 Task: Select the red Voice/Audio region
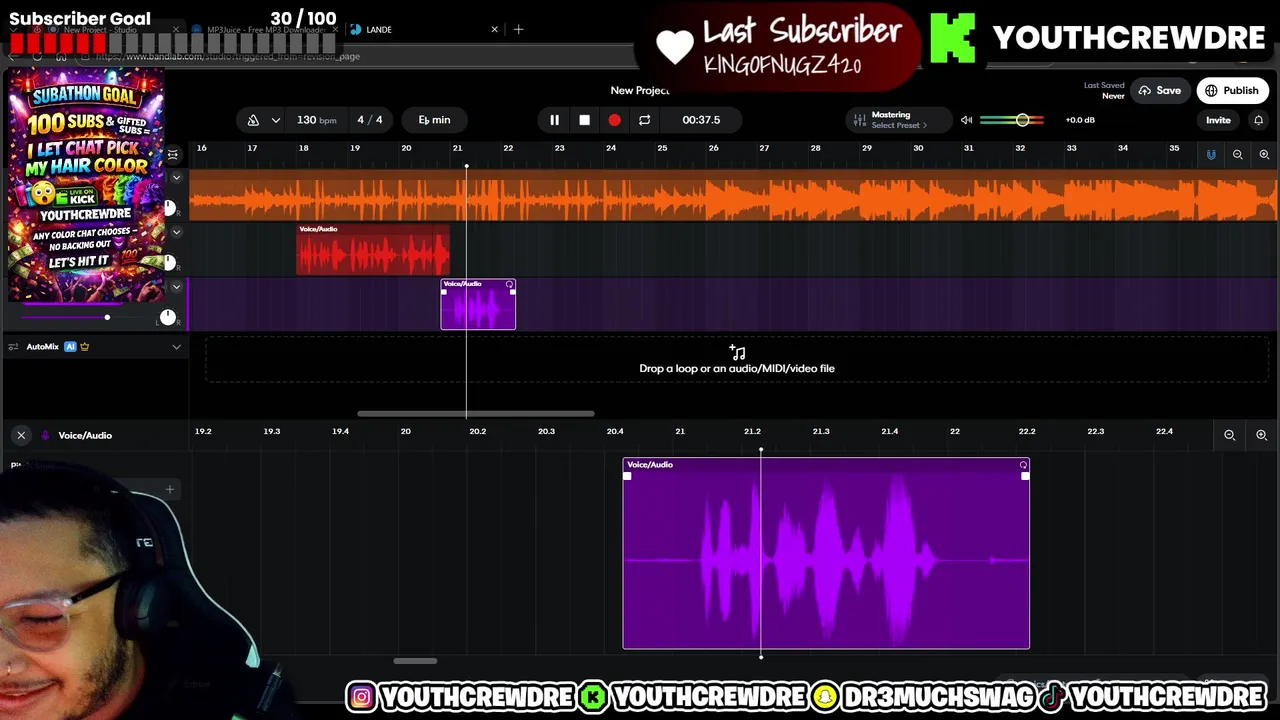373,250
